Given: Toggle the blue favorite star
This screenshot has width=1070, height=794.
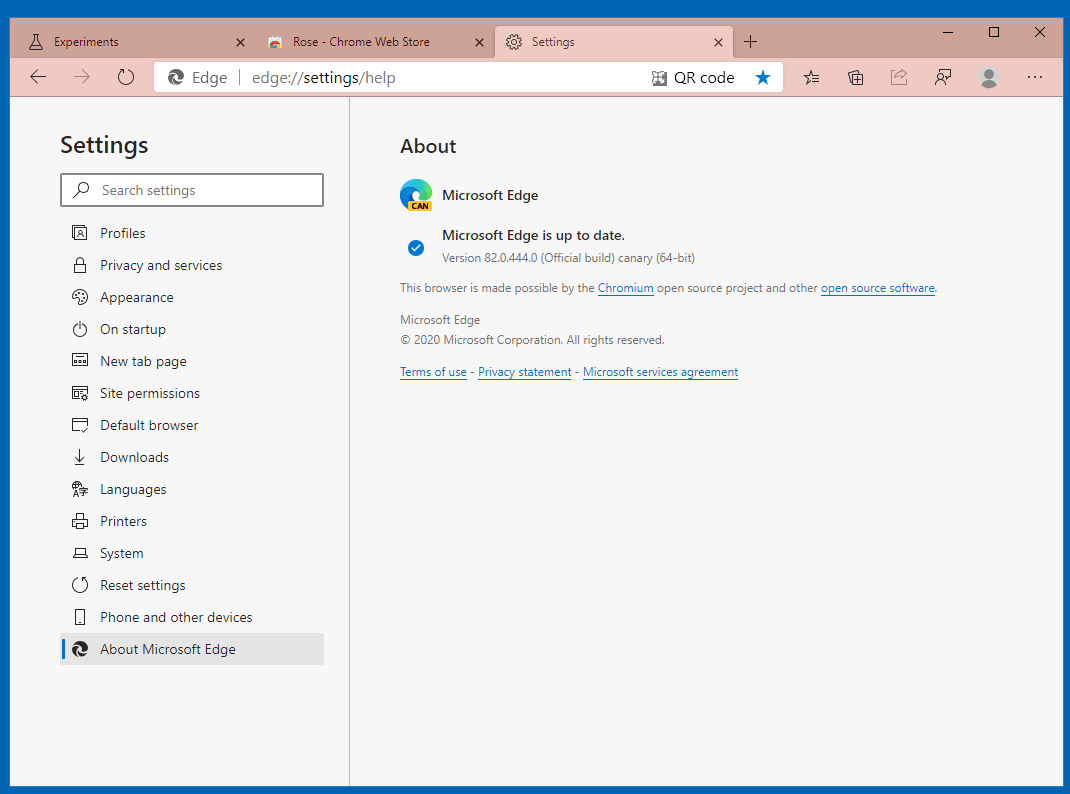Looking at the screenshot, I should pos(763,78).
